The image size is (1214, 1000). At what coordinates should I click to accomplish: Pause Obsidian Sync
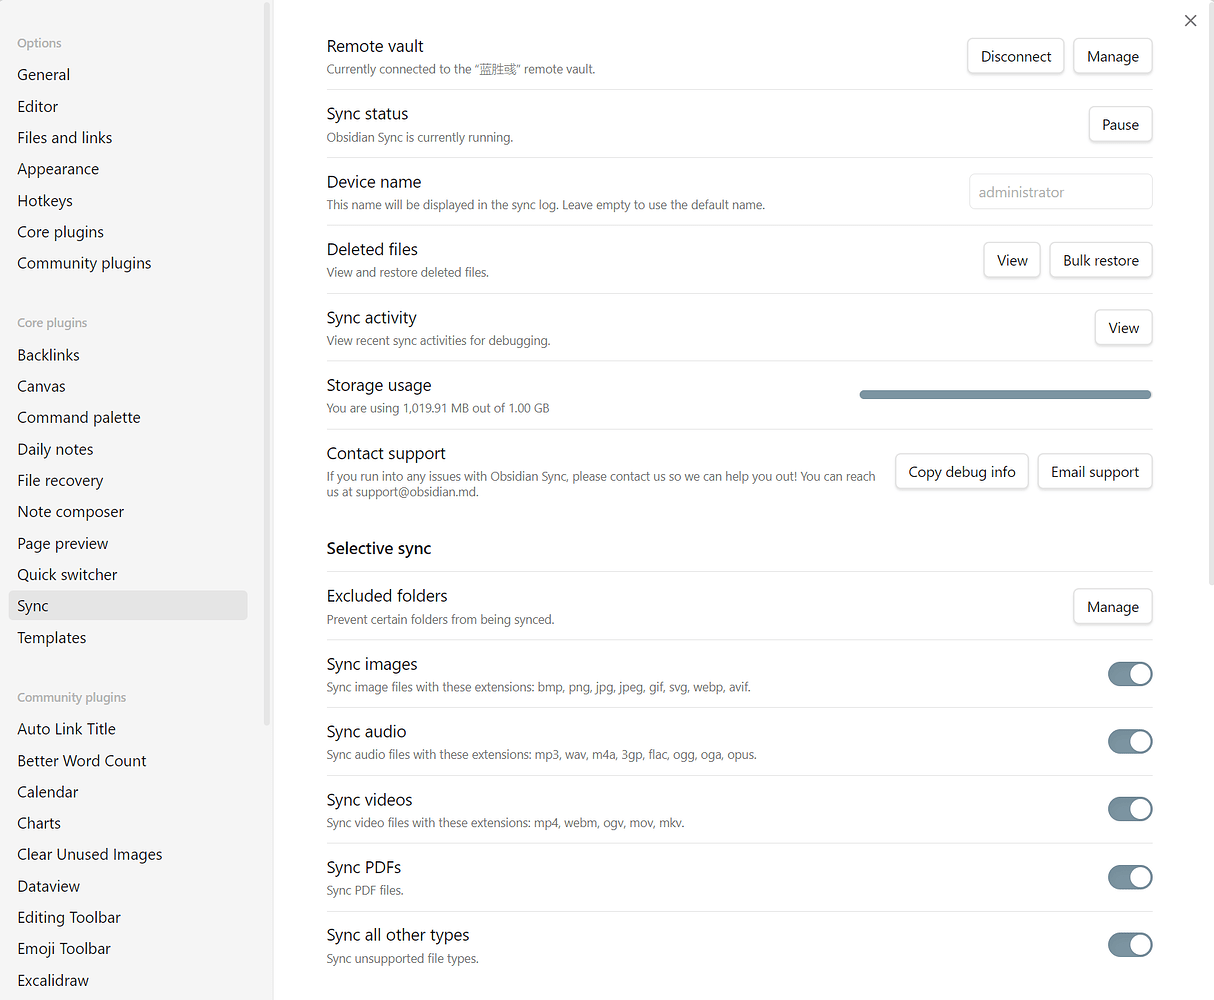tap(1120, 124)
